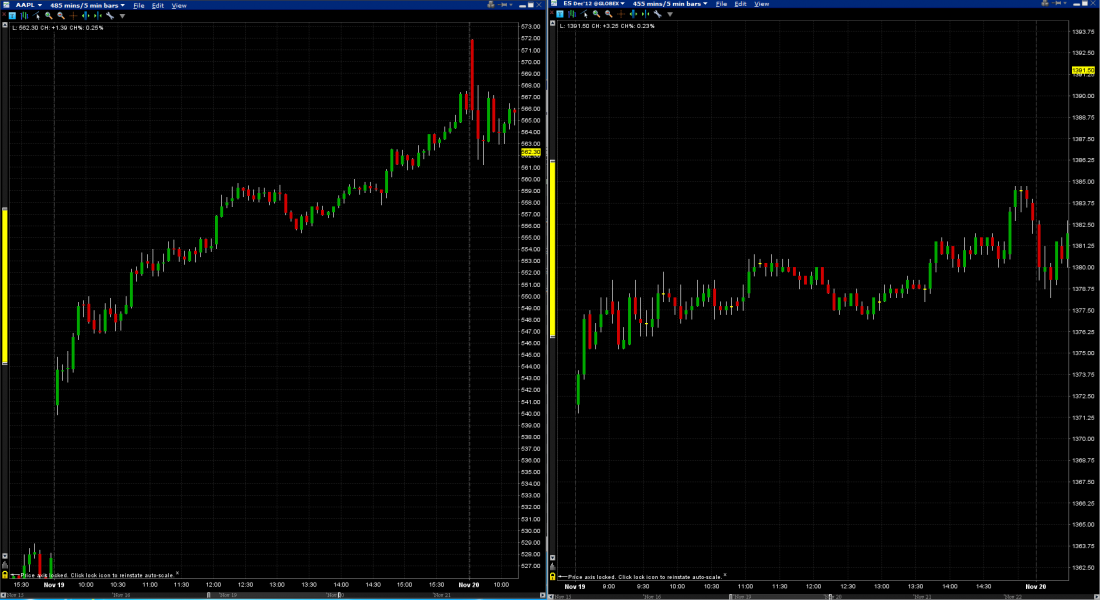1100x600 pixels.
Task: Click the AAPL chart horizontal time scrollbar
Action: click(x=270, y=594)
